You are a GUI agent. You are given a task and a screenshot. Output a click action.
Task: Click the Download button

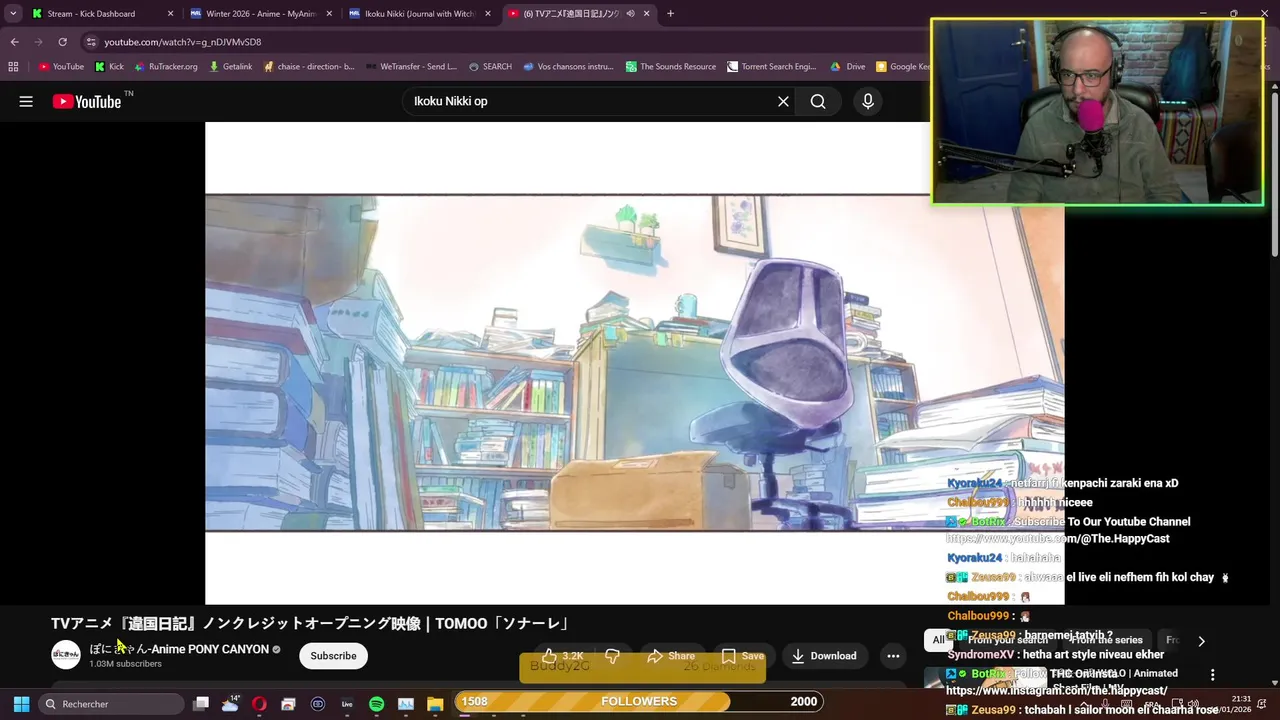pyautogui.click(x=824, y=656)
